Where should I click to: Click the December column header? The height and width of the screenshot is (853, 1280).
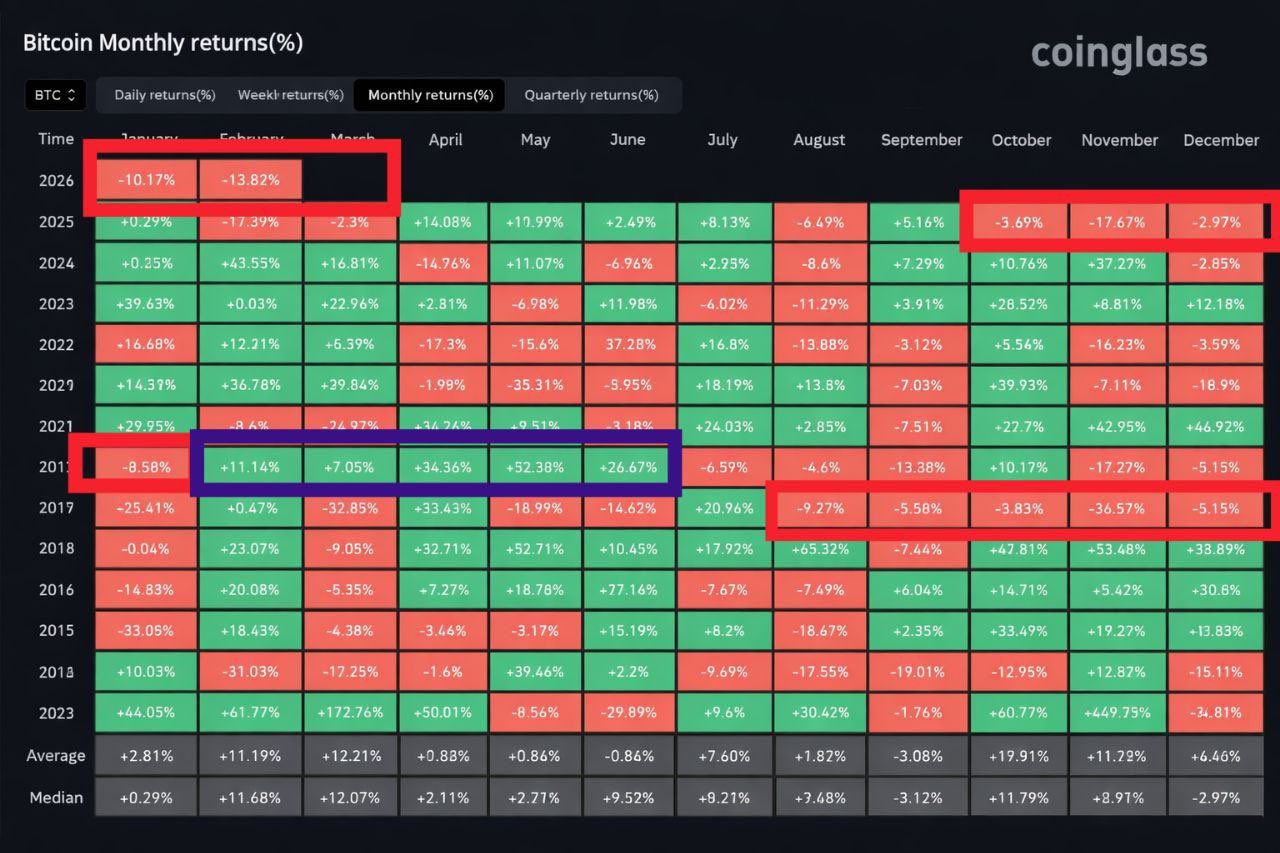coord(1221,140)
